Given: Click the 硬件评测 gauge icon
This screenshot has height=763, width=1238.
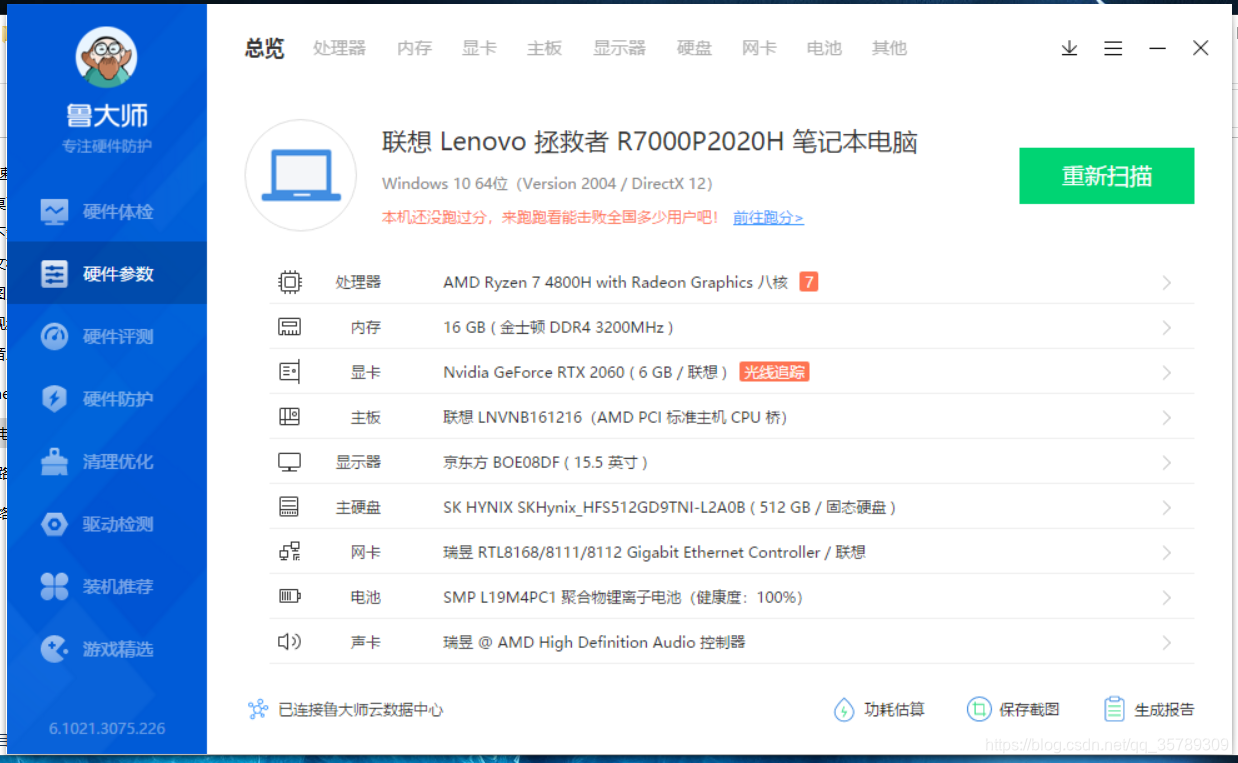Looking at the screenshot, I should (54, 337).
